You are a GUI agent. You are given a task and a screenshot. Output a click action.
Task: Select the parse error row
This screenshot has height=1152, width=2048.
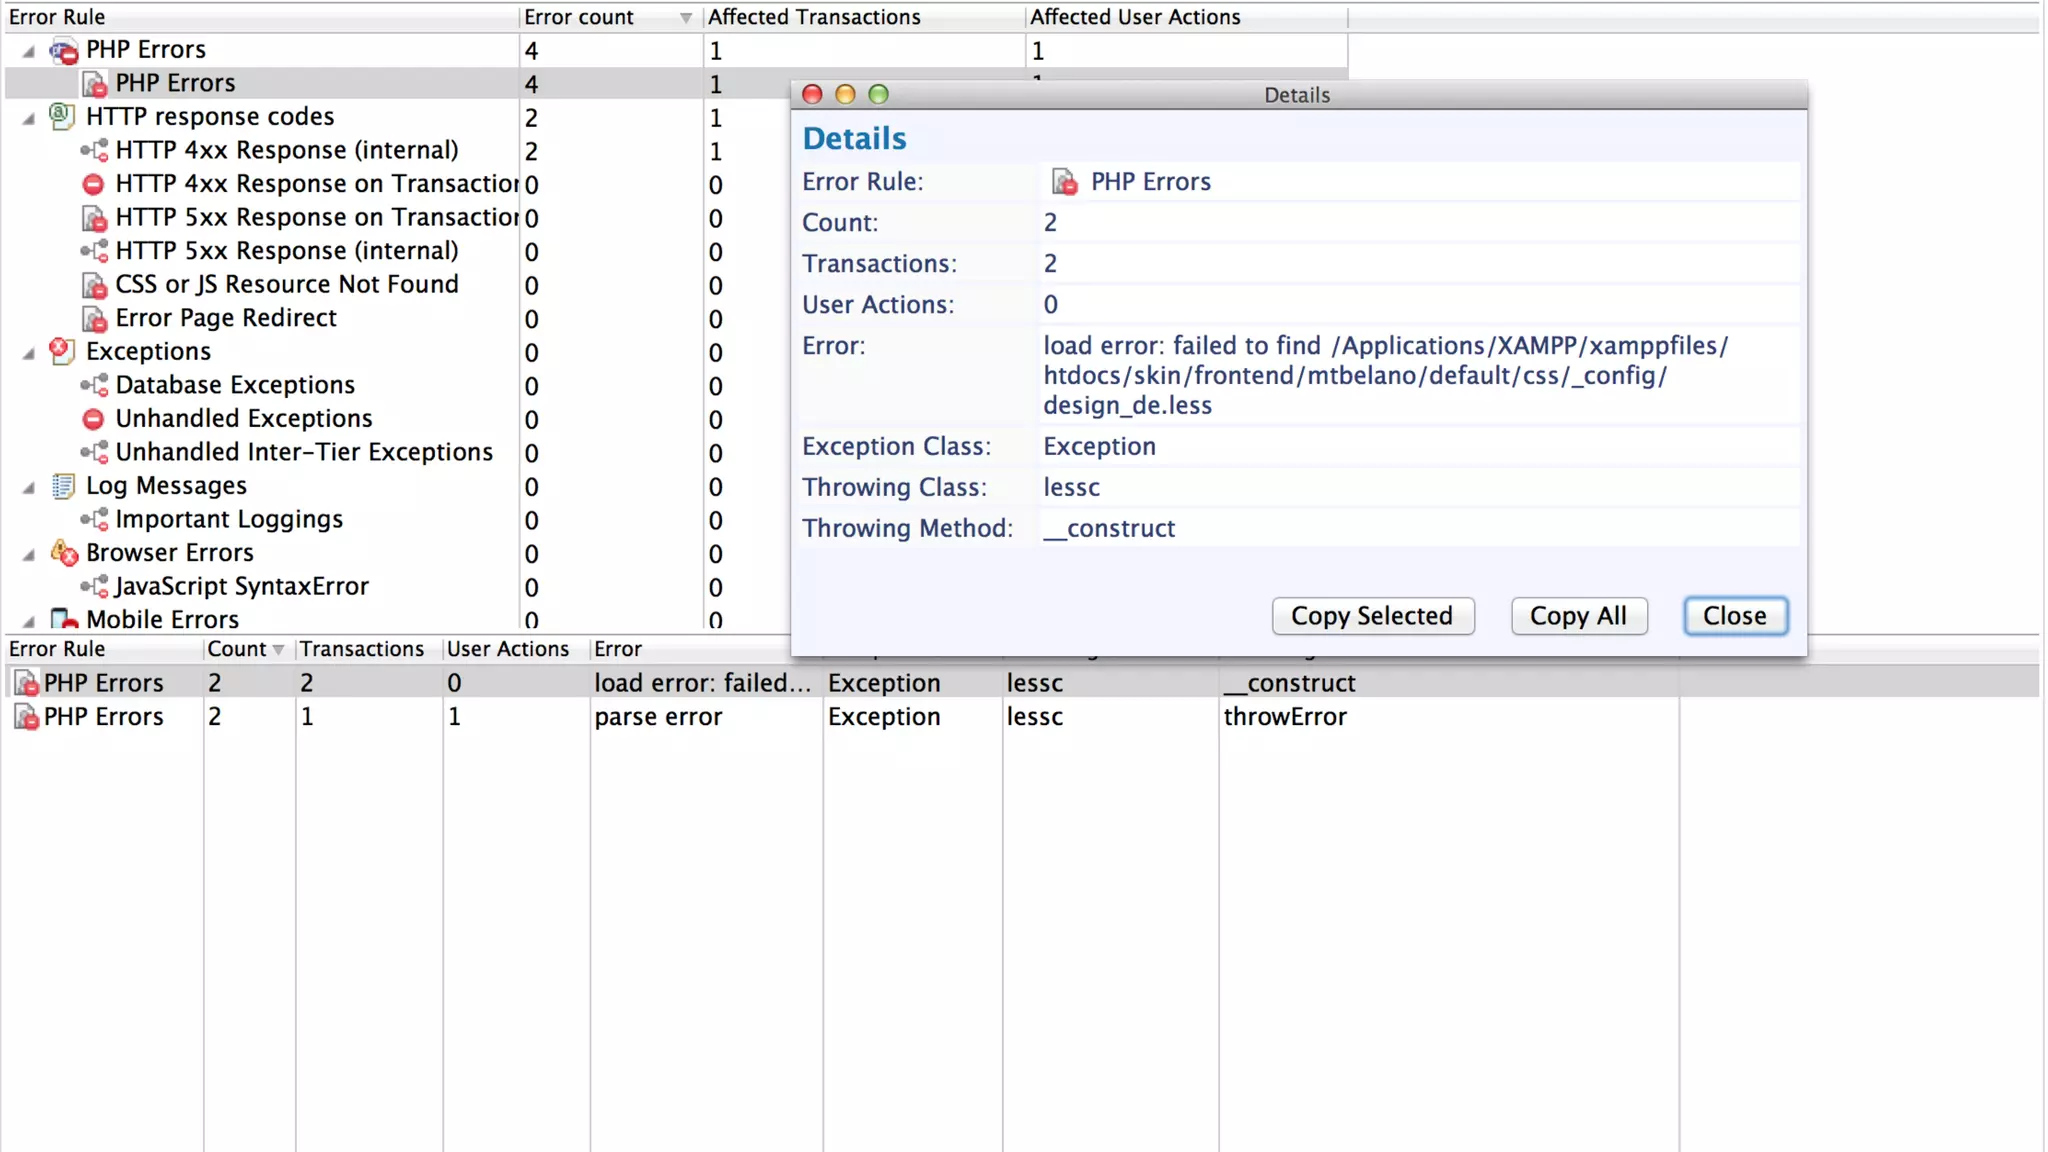point(658,717)
